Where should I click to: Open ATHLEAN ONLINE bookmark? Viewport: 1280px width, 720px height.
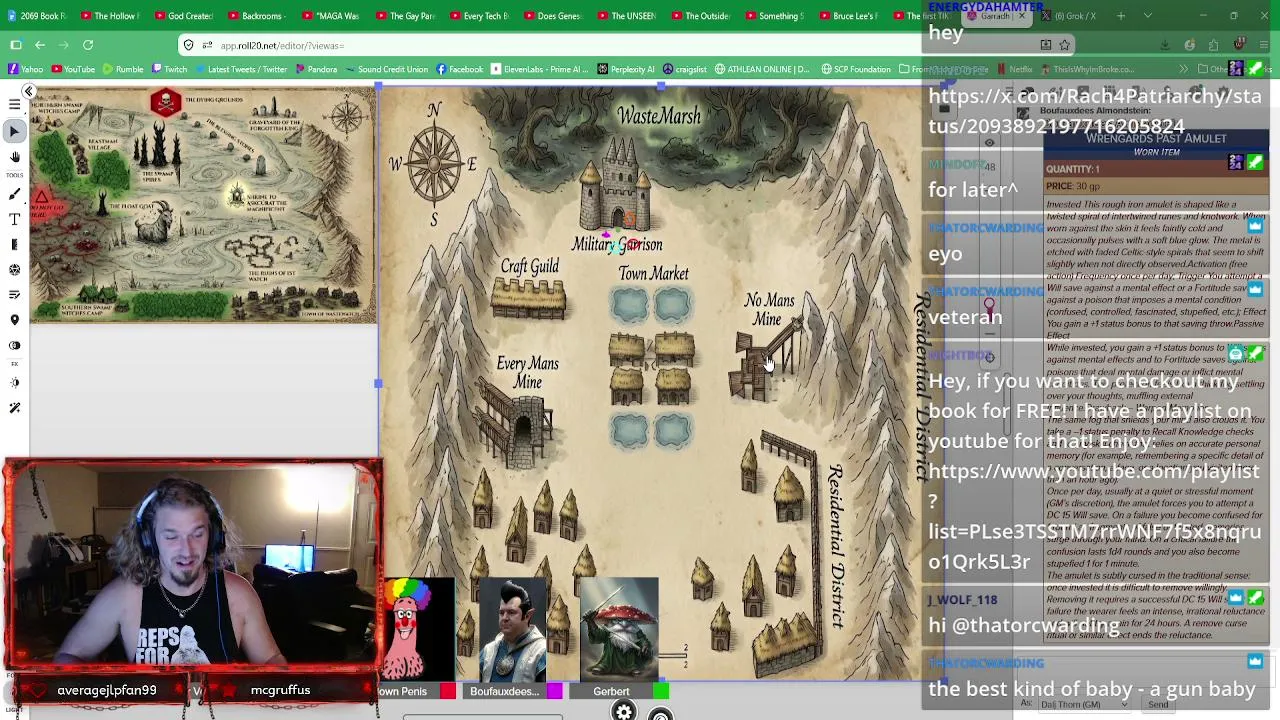(x=762, y=69)
